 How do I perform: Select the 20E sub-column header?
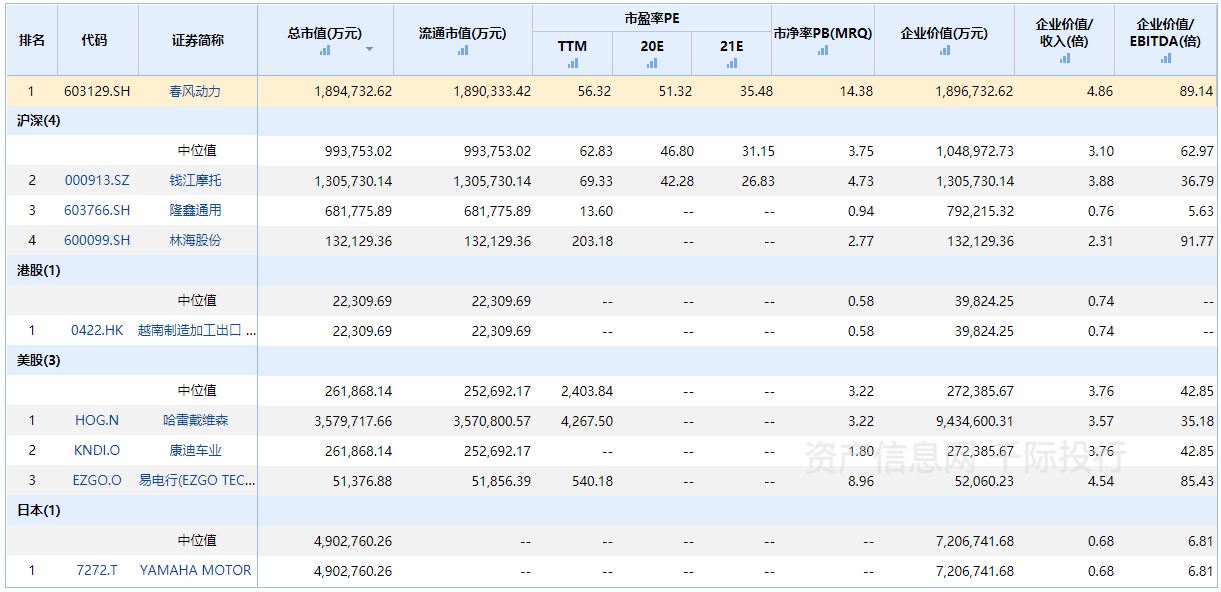652,46
